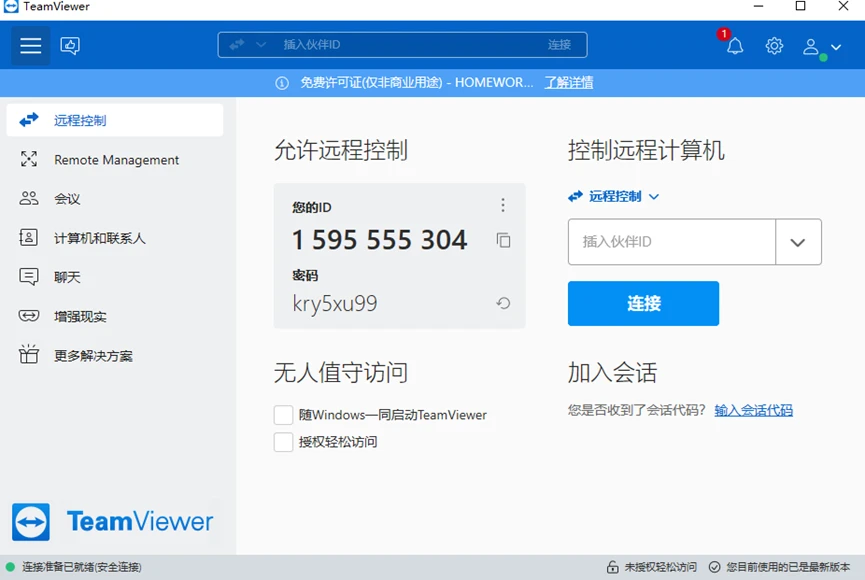Select 远程控制 in the sidebar
Screen dimensions: 865x580
point(115,120)
